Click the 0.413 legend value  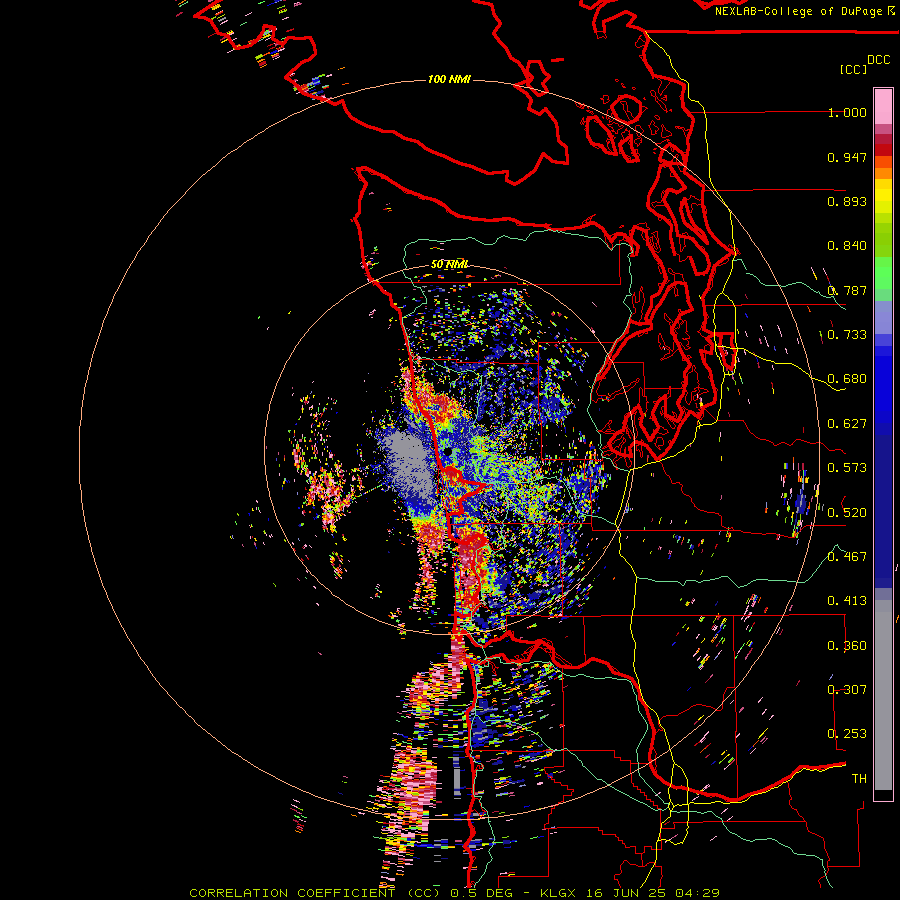(x=847, y=601)
